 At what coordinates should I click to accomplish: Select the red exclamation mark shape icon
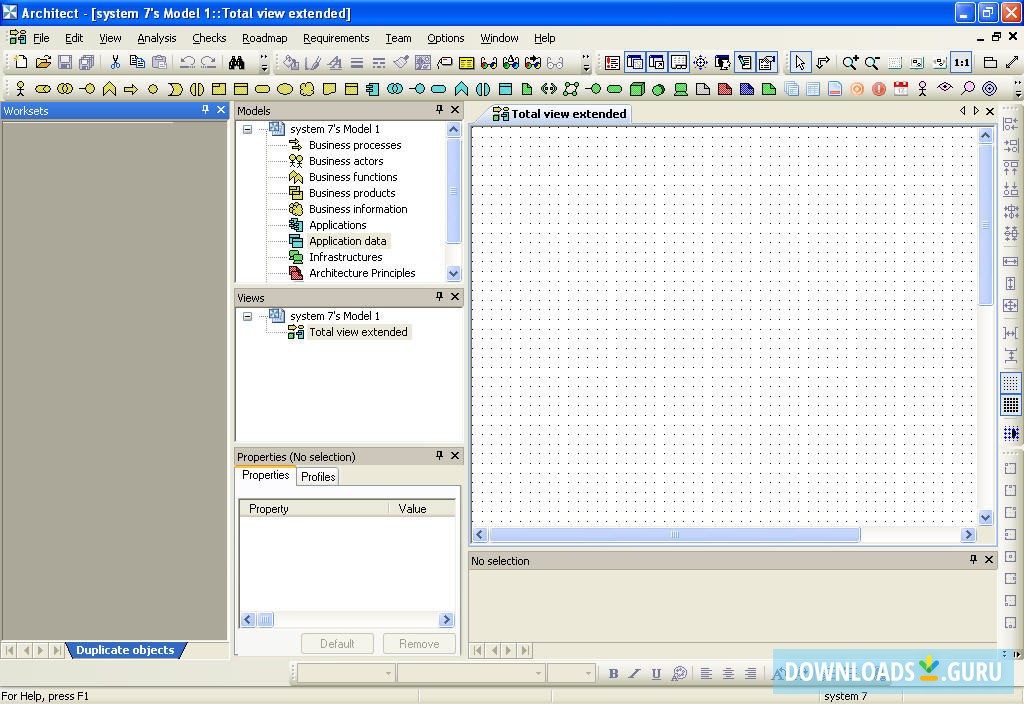click(879, 89)
